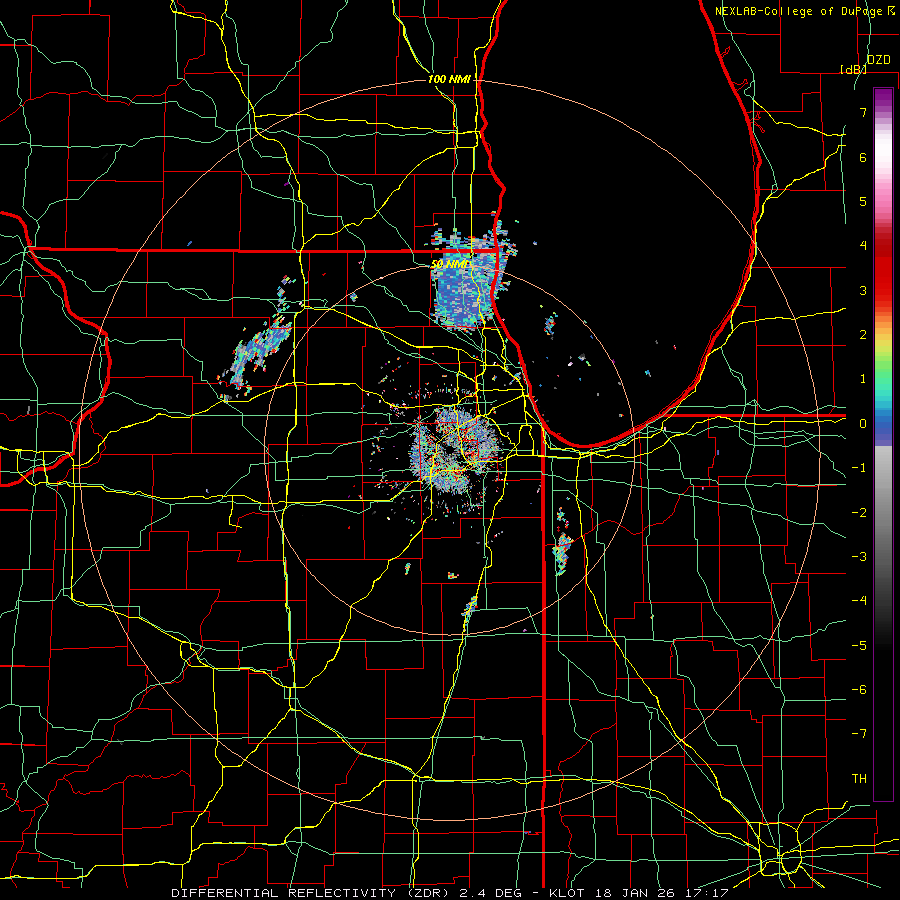Click the 2.4 DEG elevation text
900x900 pixels.
tap(490, 893)
